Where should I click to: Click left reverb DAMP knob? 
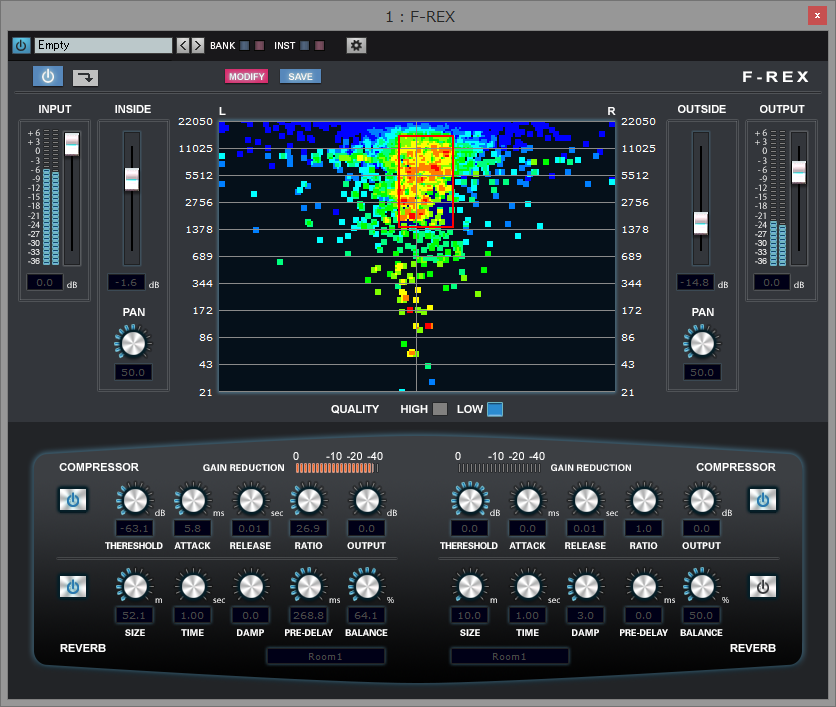pyautogui.click(x=251, y=587)
